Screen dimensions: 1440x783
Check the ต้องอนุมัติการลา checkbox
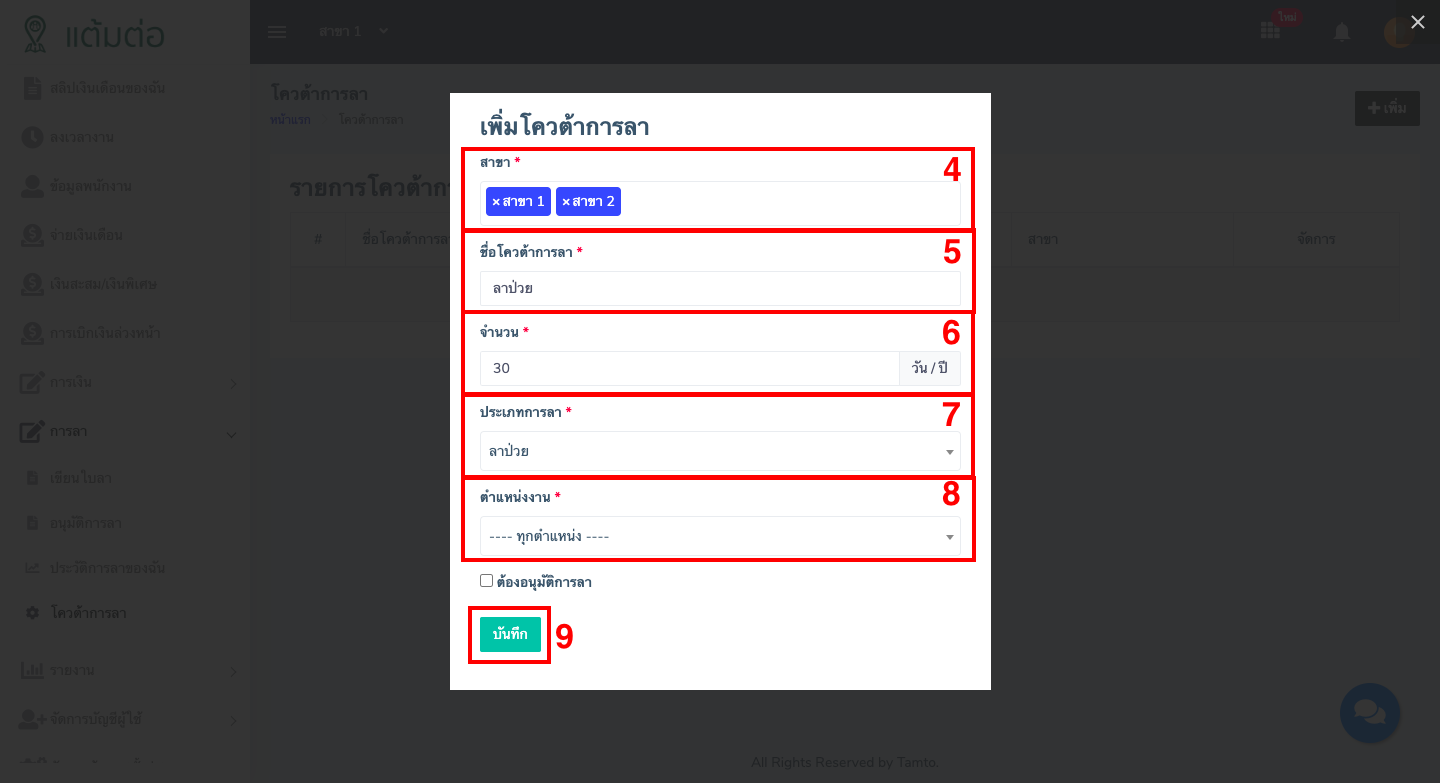click(x=487, y=581)
